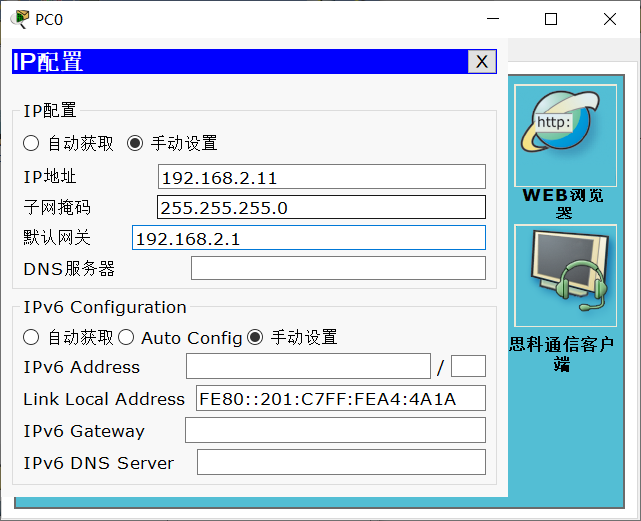Select IPv4 manual setting radio button
This screenshot has height=521, width=641.
pos(135,143)
